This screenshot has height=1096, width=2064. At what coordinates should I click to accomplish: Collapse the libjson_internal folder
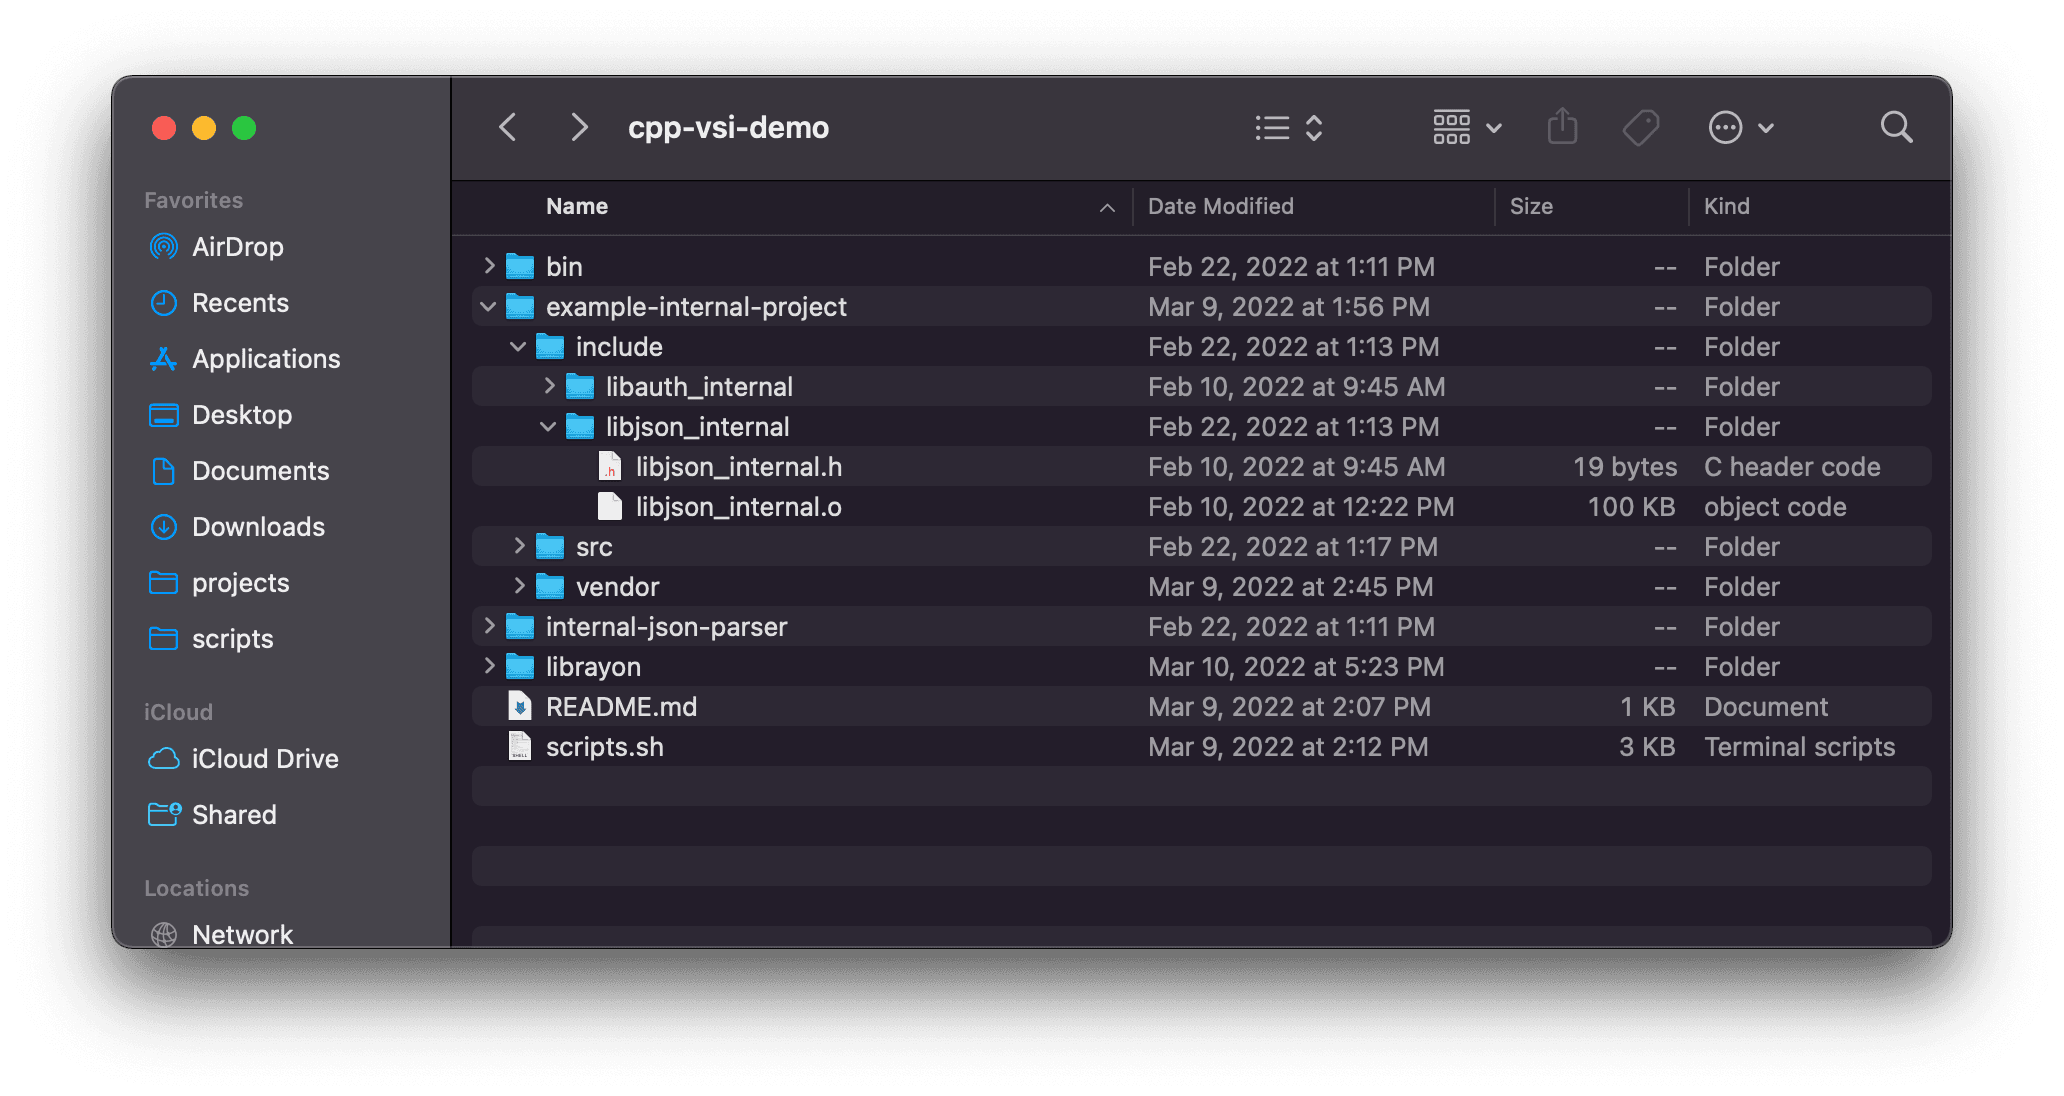pyautogui.click(x=548, y=426)
